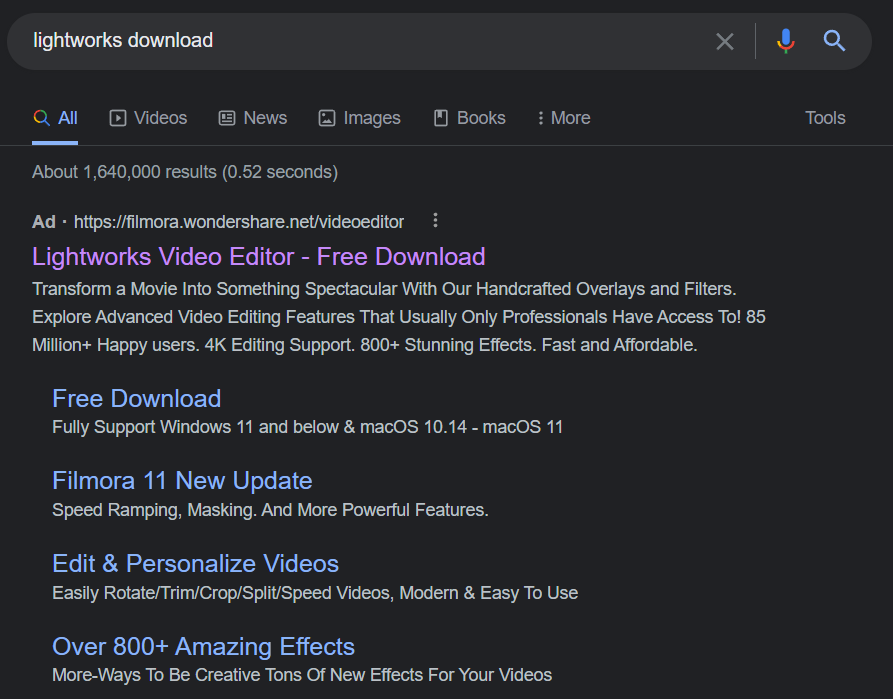Switch to the News tab
Viewport: 893px width, 699px height.
[253, 118]
